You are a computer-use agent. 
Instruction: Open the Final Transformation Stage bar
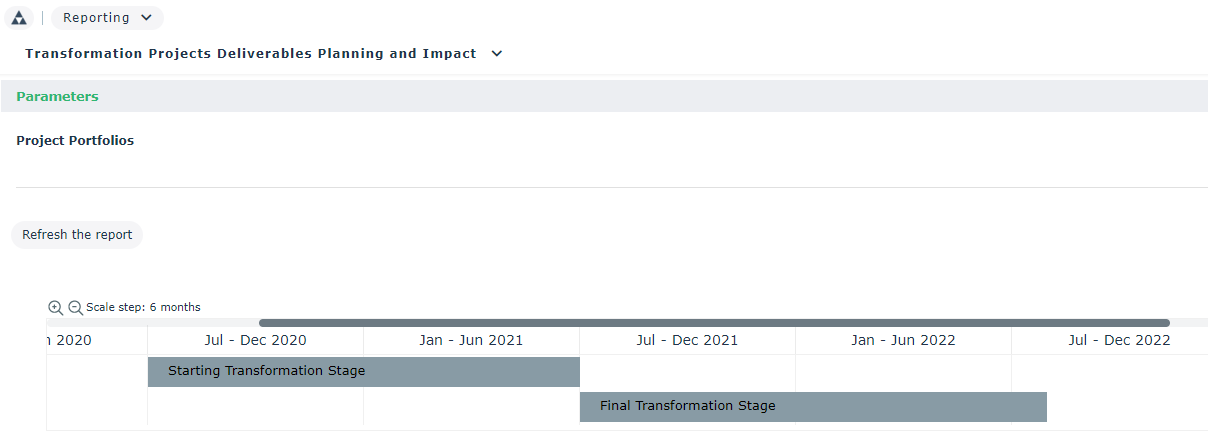click(813, 407)
